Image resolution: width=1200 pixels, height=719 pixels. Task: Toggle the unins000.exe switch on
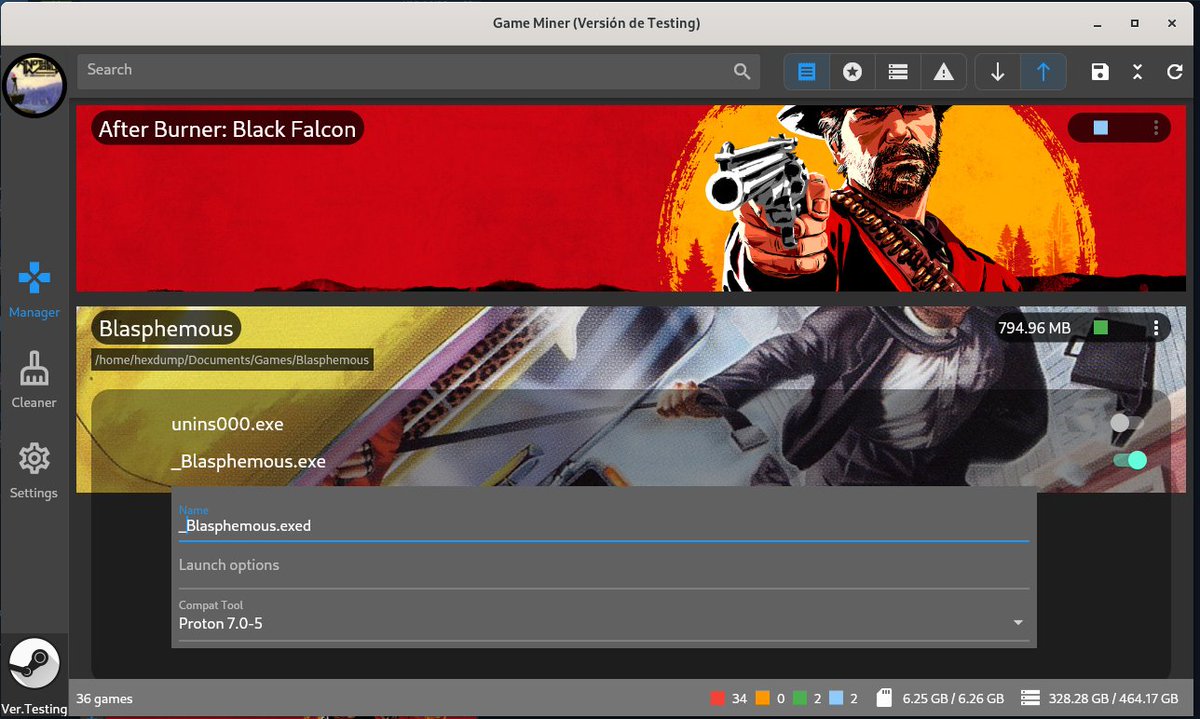point(1127,423)
